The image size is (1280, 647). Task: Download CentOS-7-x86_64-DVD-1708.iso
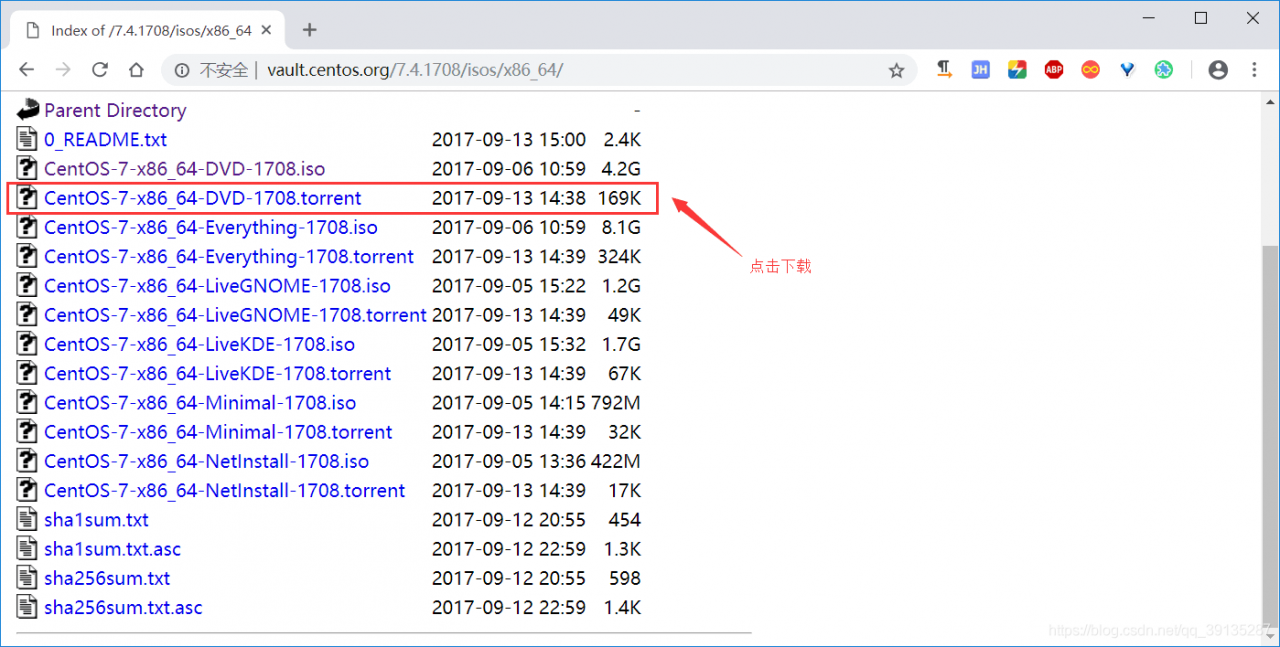pyautogui.click(x=184, y=169)
